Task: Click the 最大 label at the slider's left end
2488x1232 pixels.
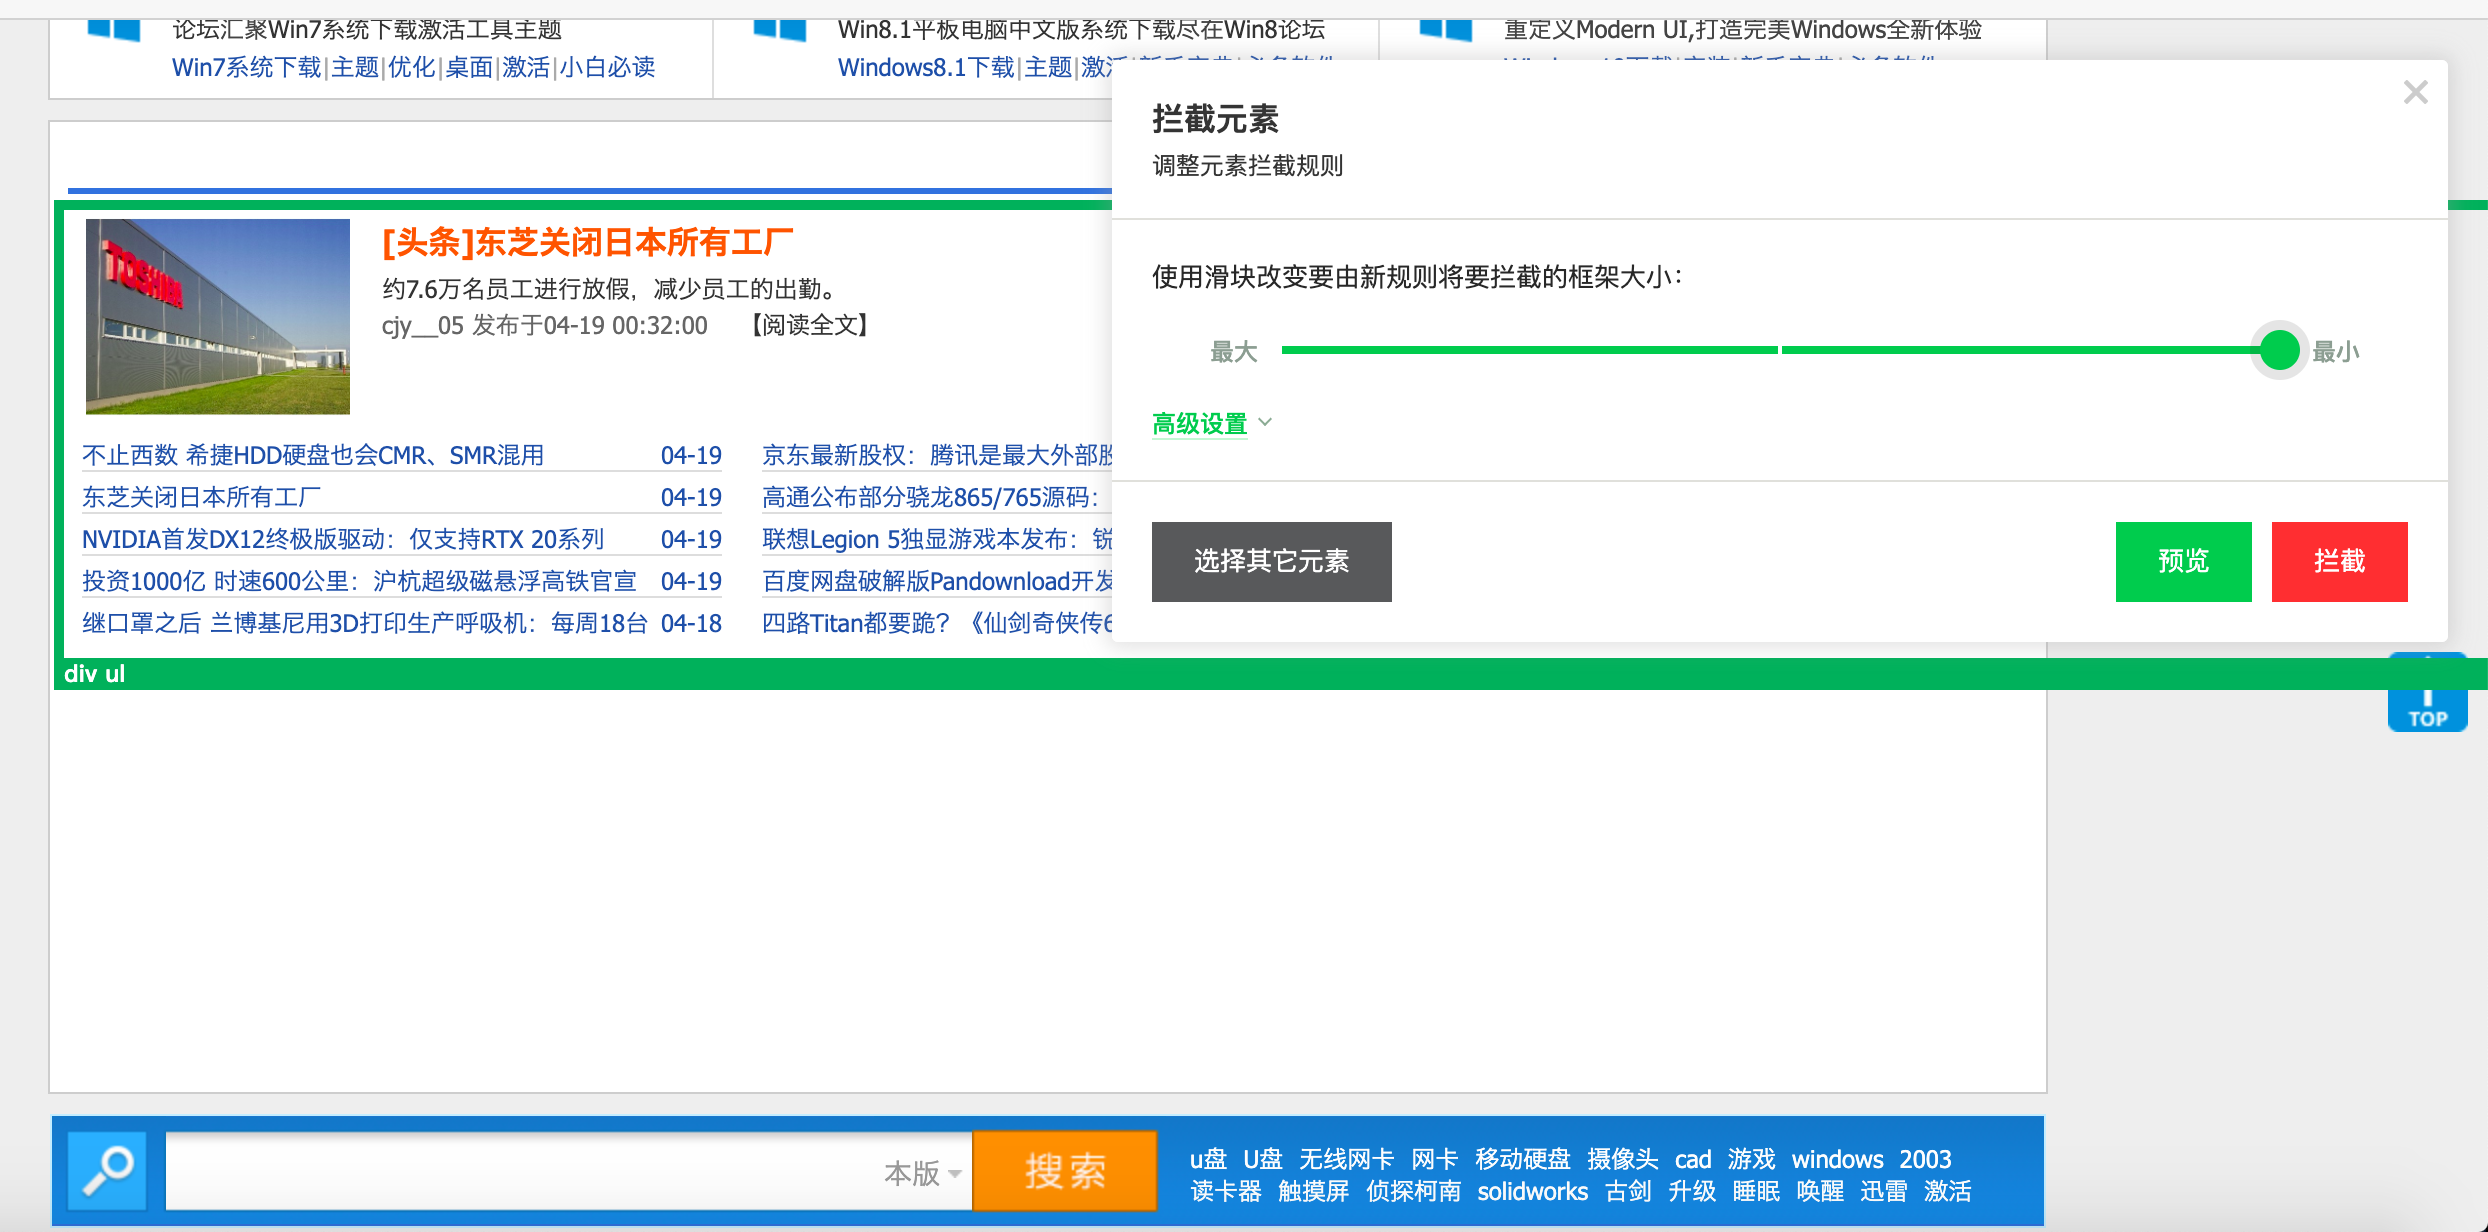Action: pos(1233,352)
